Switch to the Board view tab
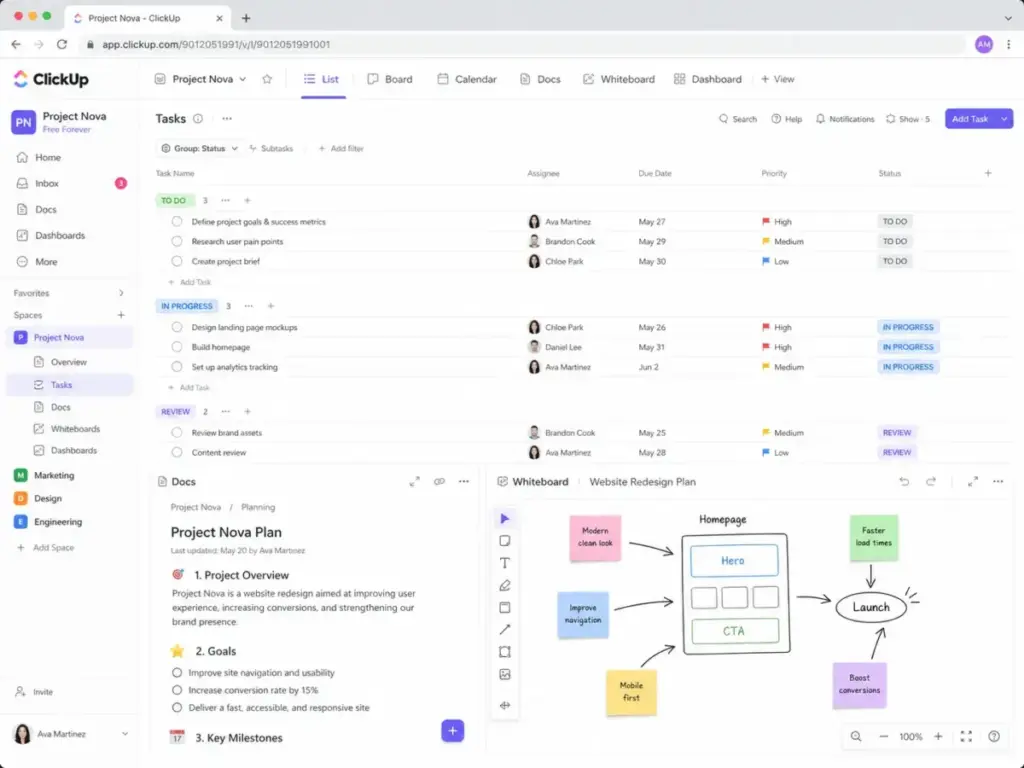 (x=390, y=79)
